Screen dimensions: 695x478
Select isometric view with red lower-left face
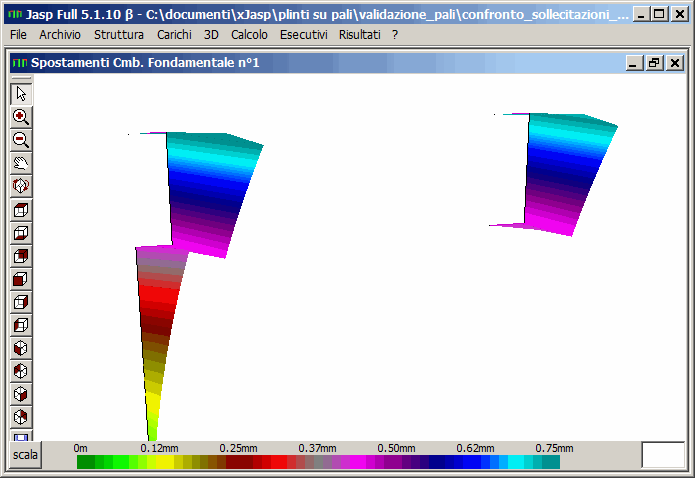[x=21, y=349]
